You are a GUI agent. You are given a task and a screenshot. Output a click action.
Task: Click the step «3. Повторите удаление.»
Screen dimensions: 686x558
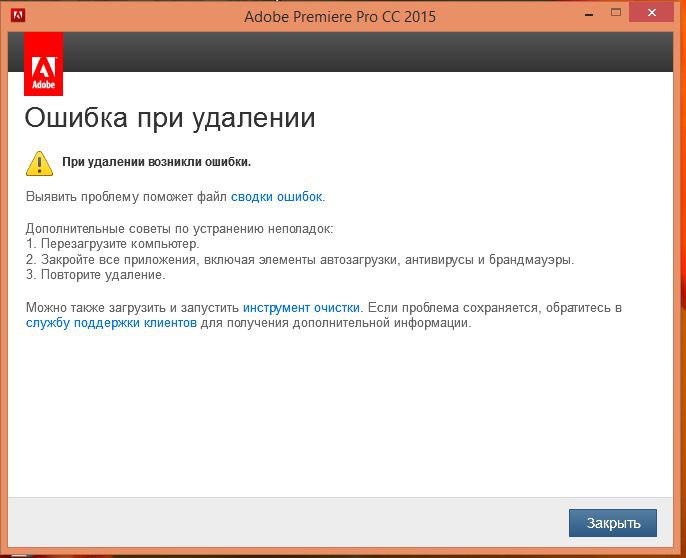pyautogui.click(x=95, y=275)
